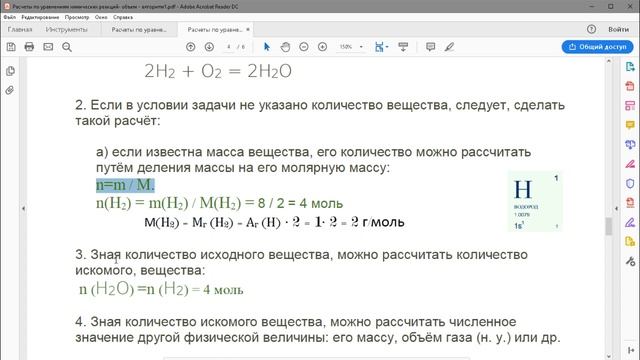Open Combine Files tool in sidebar
The image size is (640, 360).
point(630,144)
